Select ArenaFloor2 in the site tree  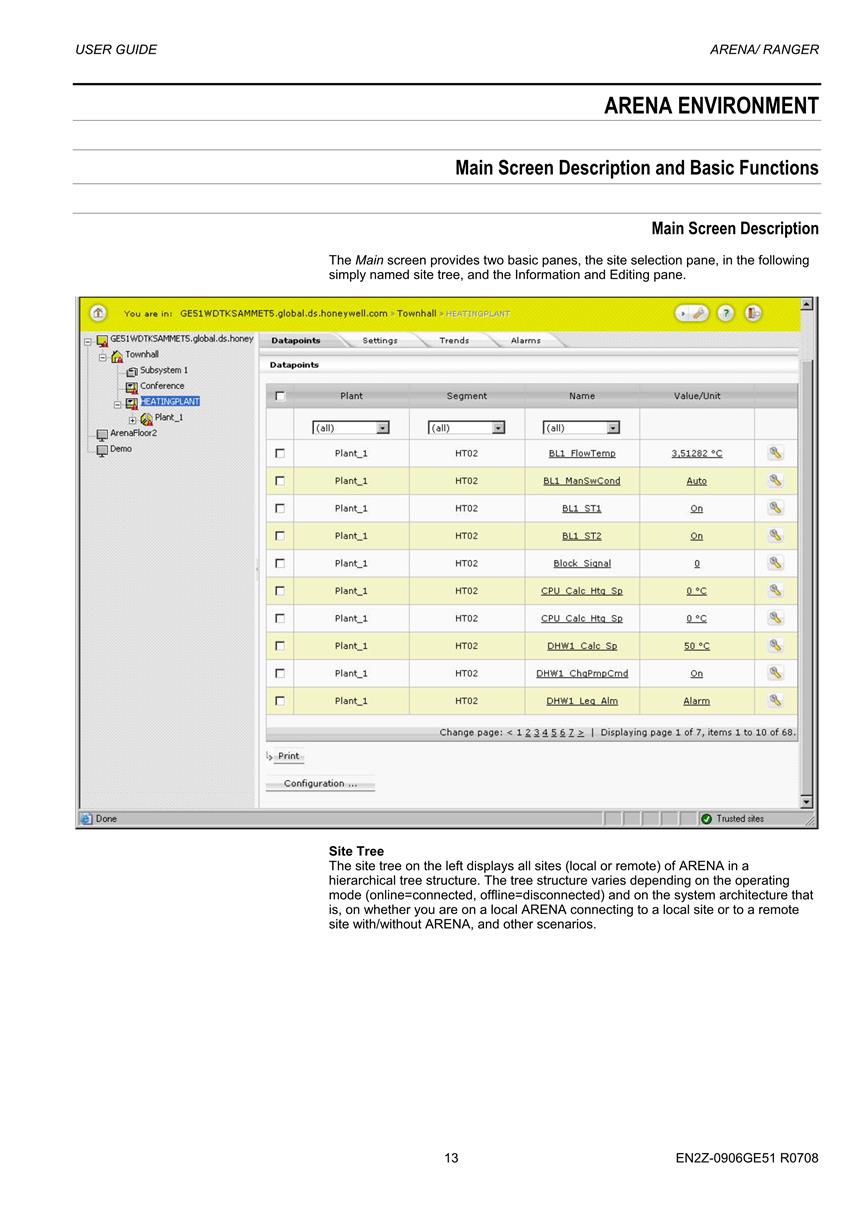click(x=133, y=433)
